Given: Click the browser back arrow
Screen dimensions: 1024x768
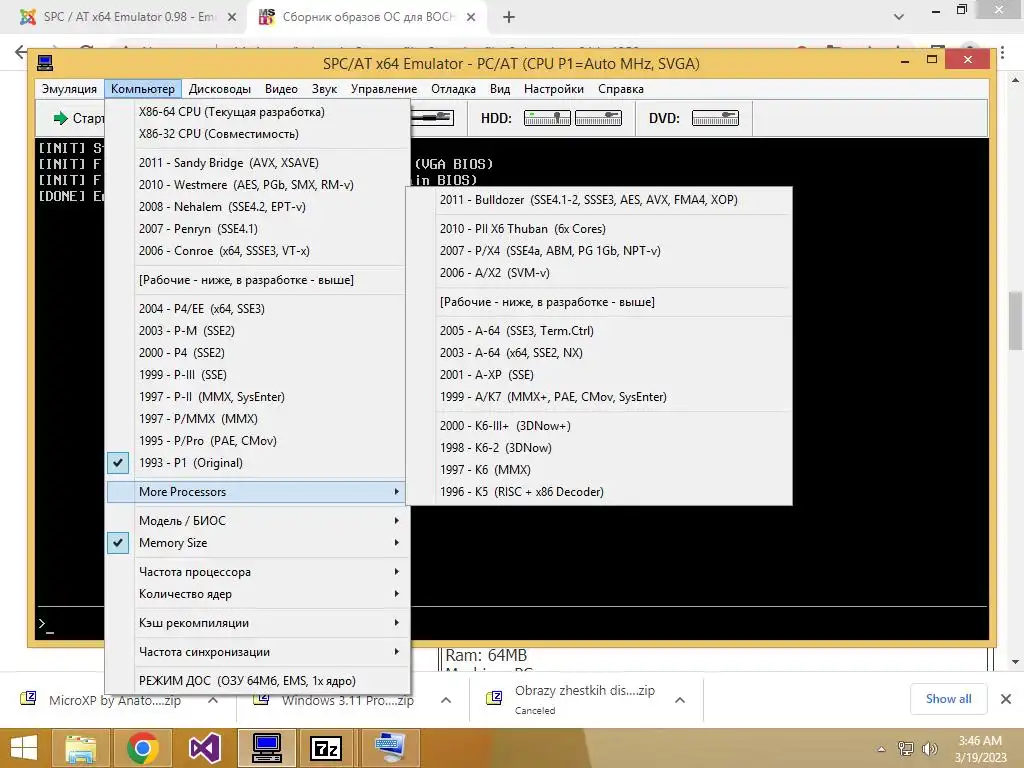Looking at the screenshot, I should (x=21, y=52).
